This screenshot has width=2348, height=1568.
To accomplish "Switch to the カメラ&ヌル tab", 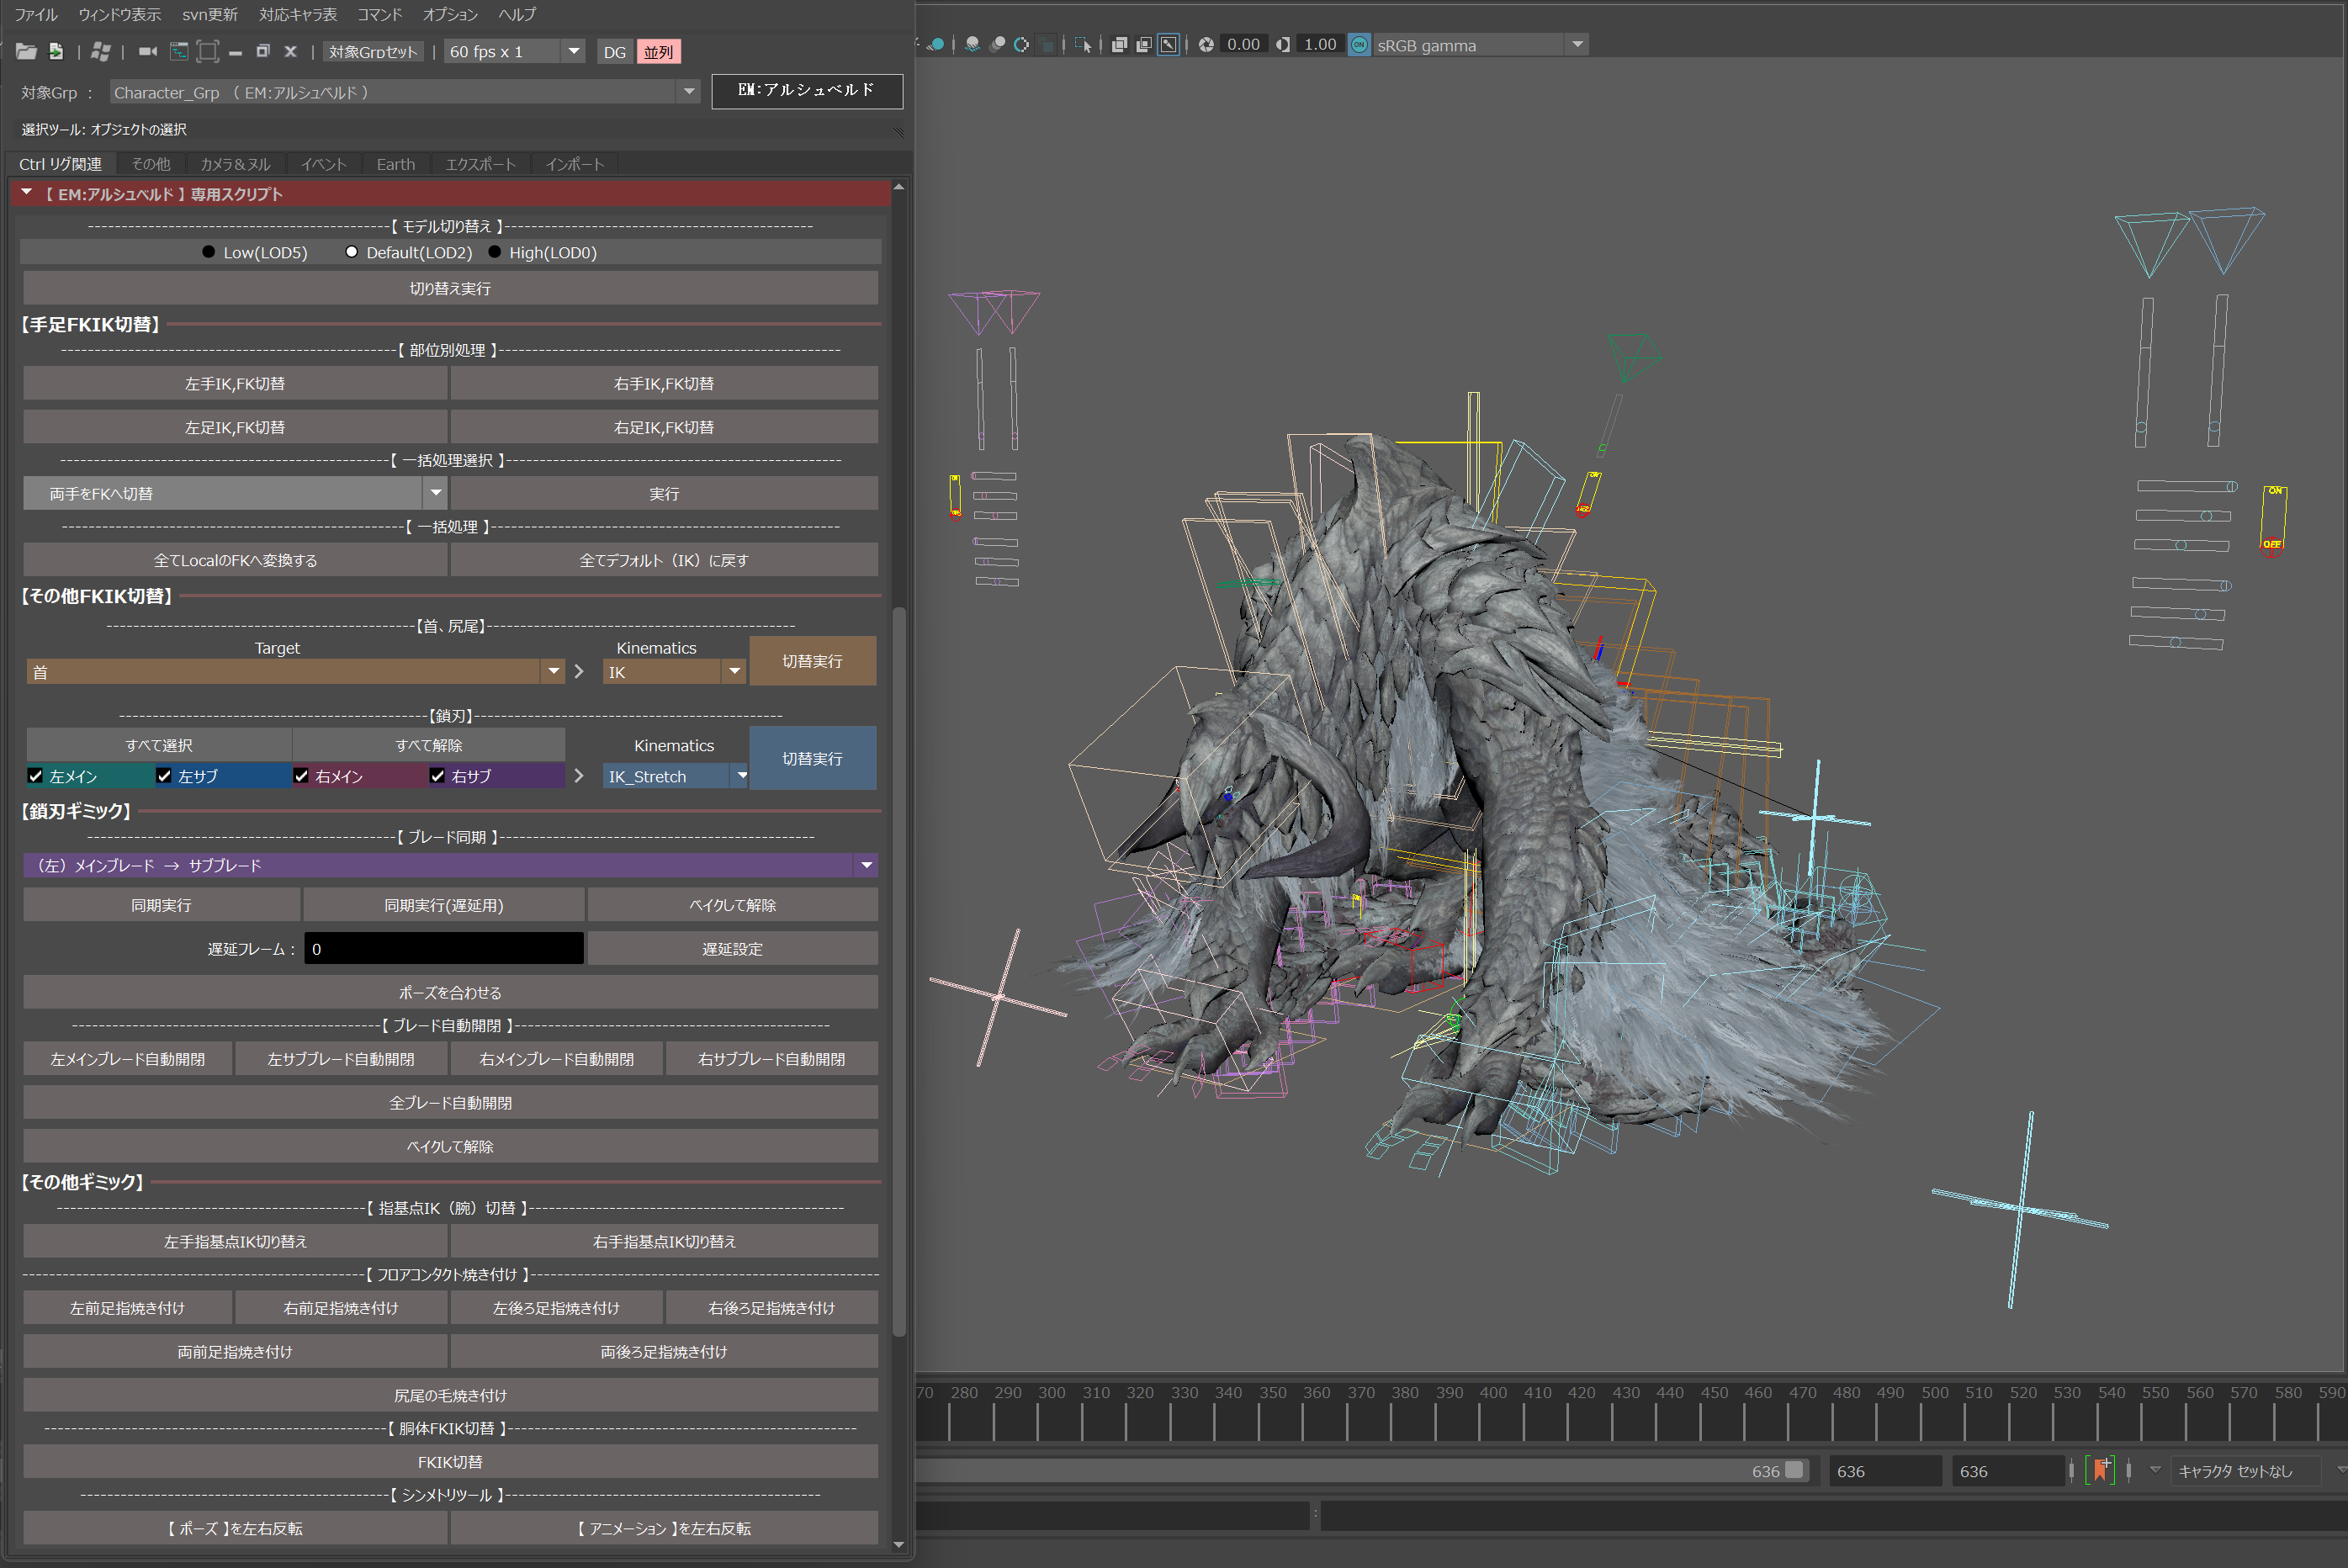I will point(235,164).
